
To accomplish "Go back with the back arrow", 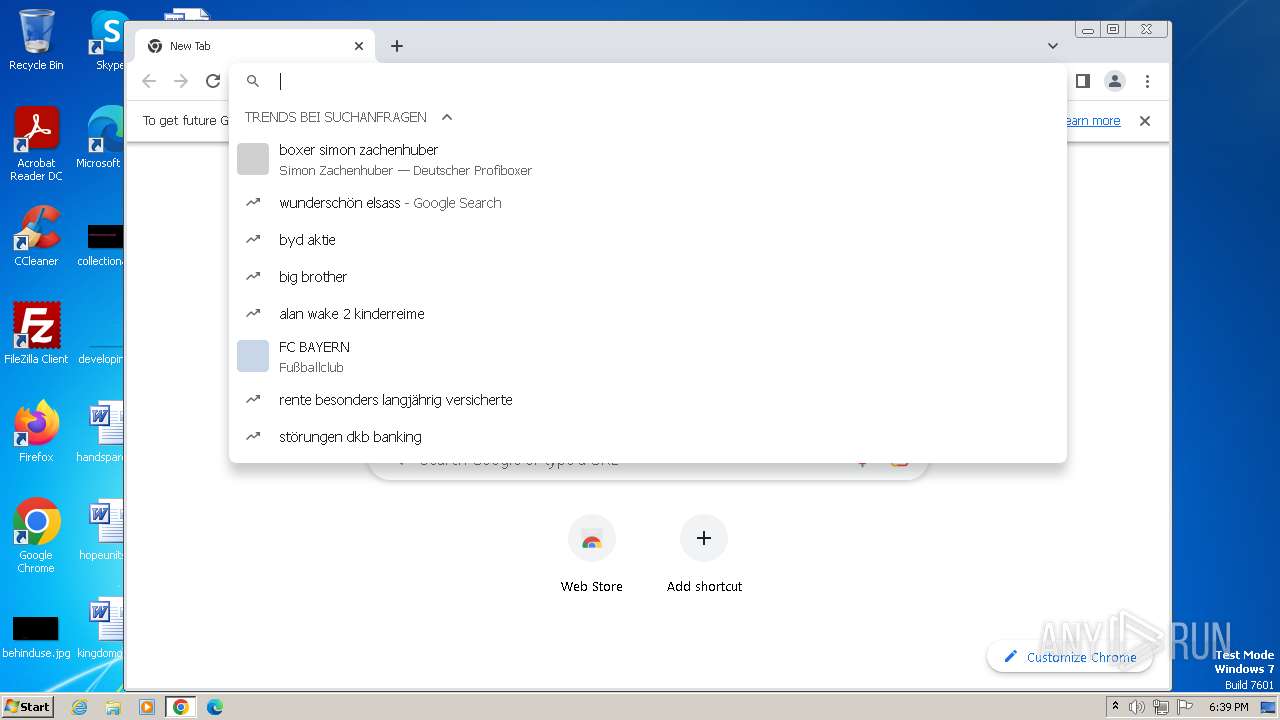I will [x=149, y=81].
